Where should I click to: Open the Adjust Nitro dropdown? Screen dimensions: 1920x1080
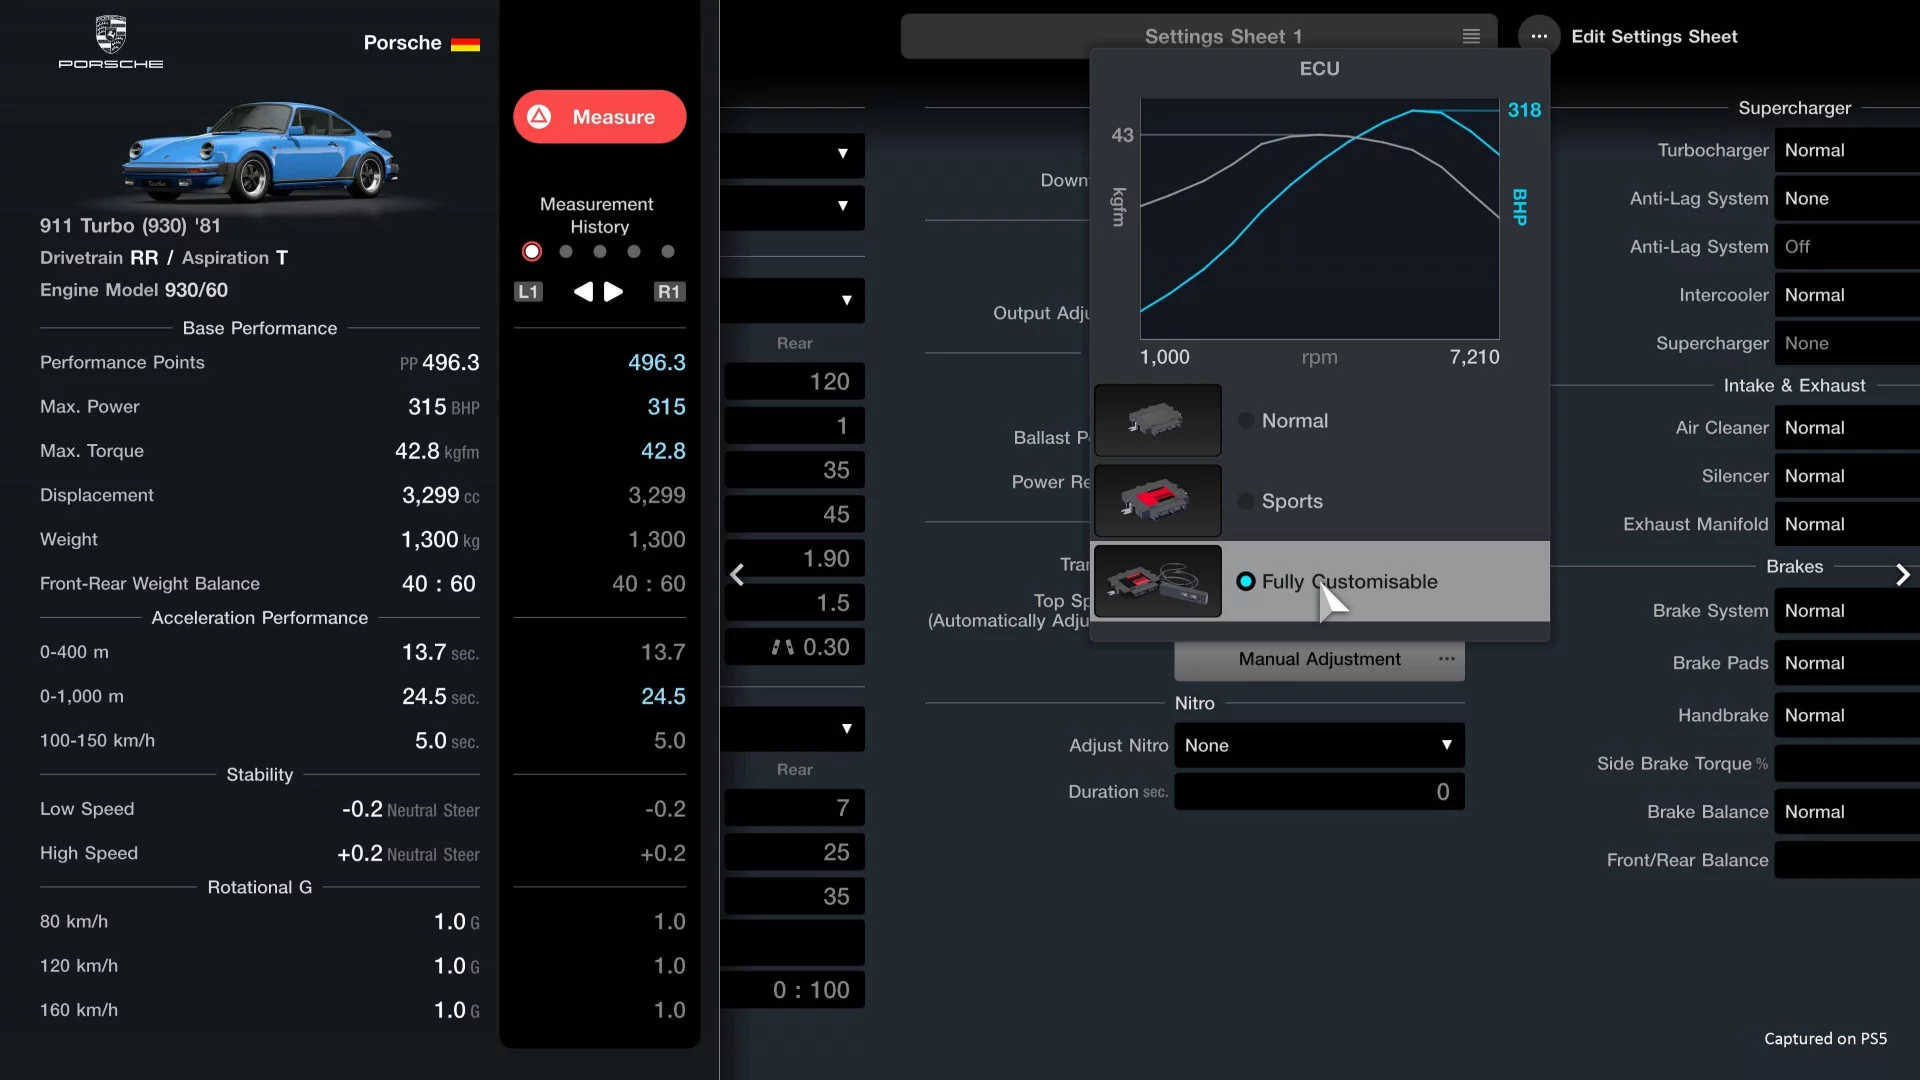1319,745
